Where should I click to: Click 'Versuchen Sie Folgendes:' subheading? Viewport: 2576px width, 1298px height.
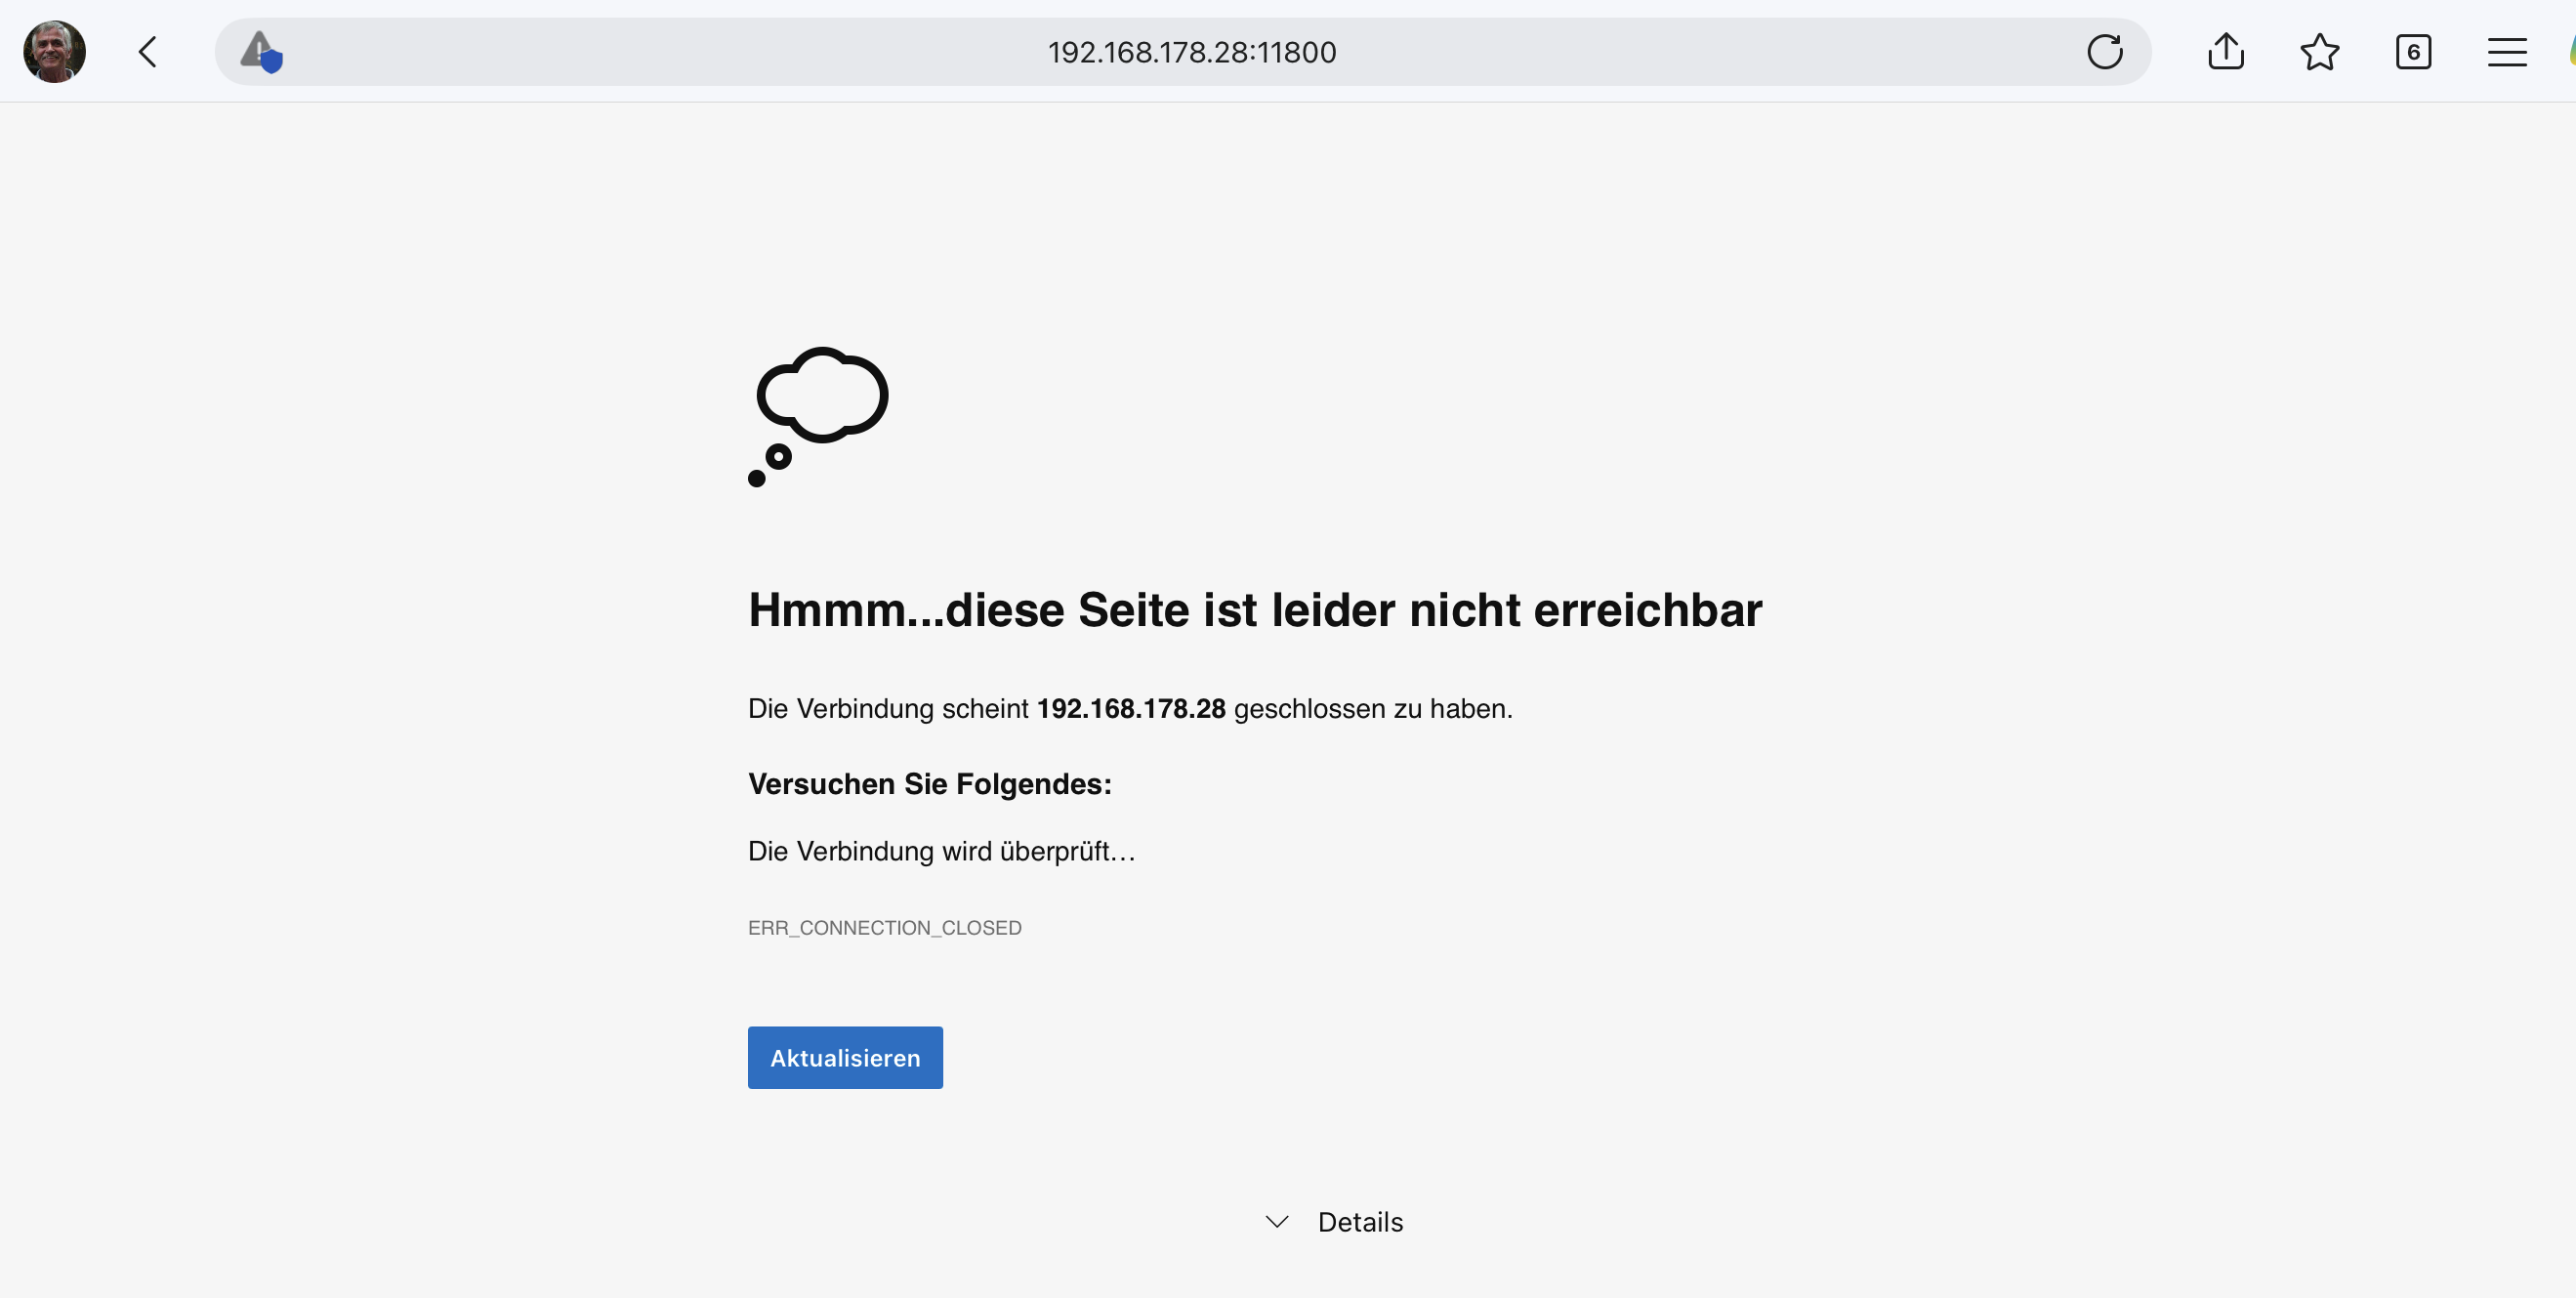click(x=929, y=784)
